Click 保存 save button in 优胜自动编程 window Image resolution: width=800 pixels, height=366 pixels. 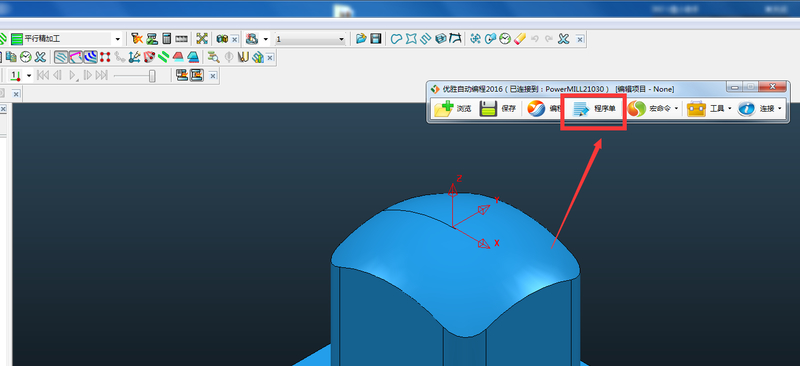tap(498, 108)
